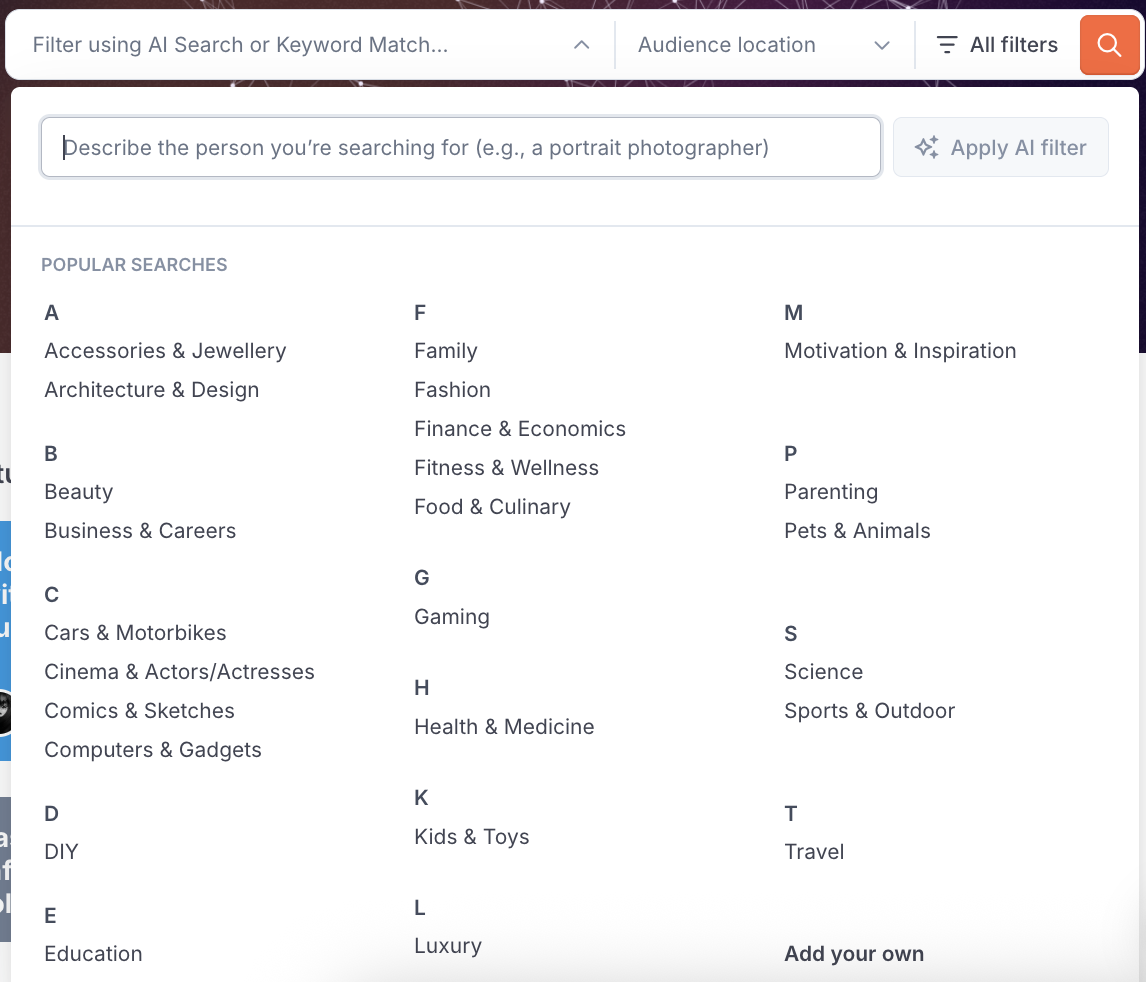Choose Architecture & Design from popular searches

click(152, 390)
